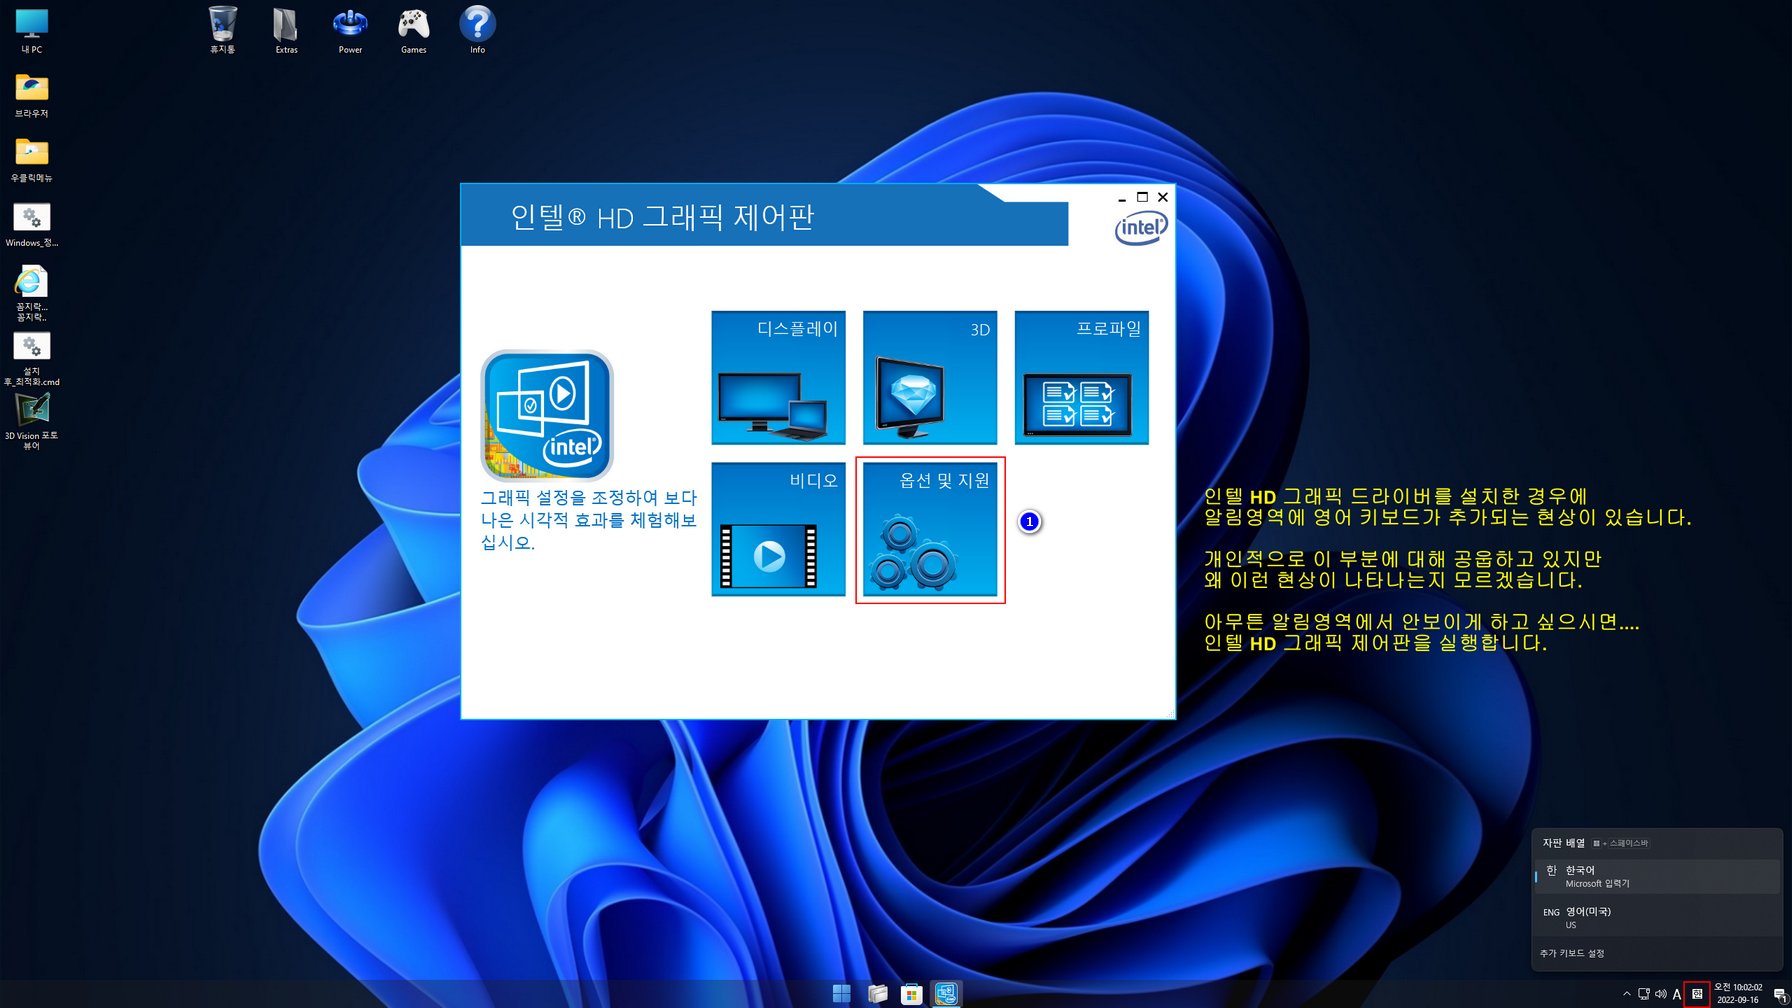Open the 옵션 및 지원 tile
The image size is (1792, 1008).
930,529
